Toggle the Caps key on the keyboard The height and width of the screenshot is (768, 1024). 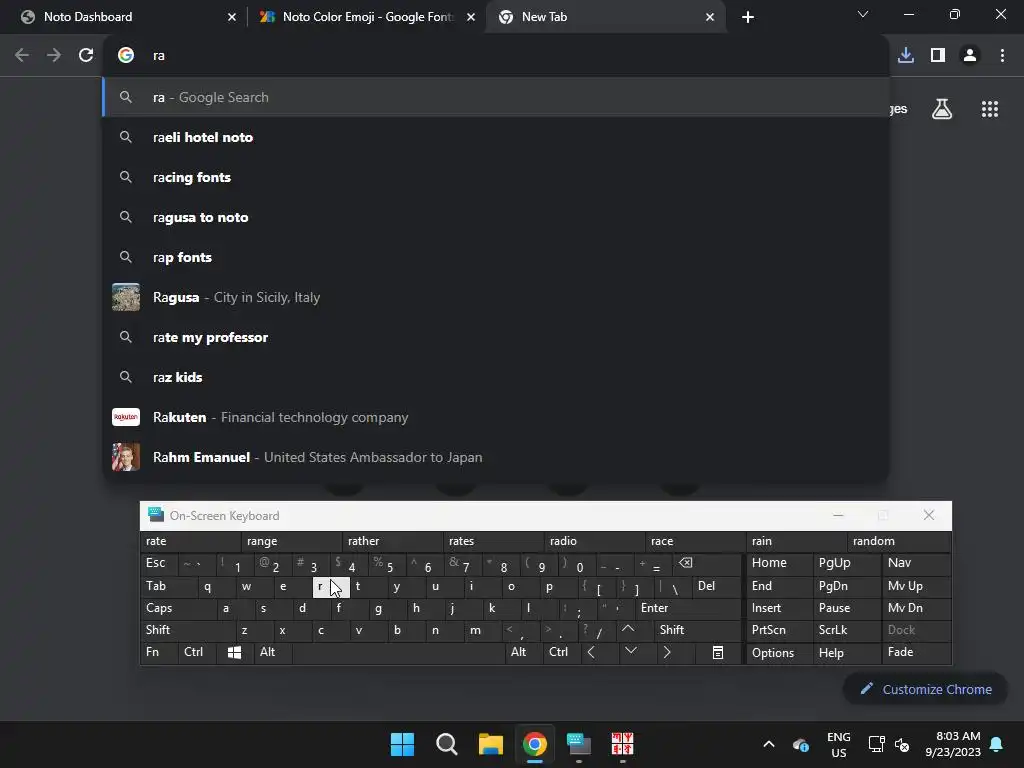(x=178, y=608)
